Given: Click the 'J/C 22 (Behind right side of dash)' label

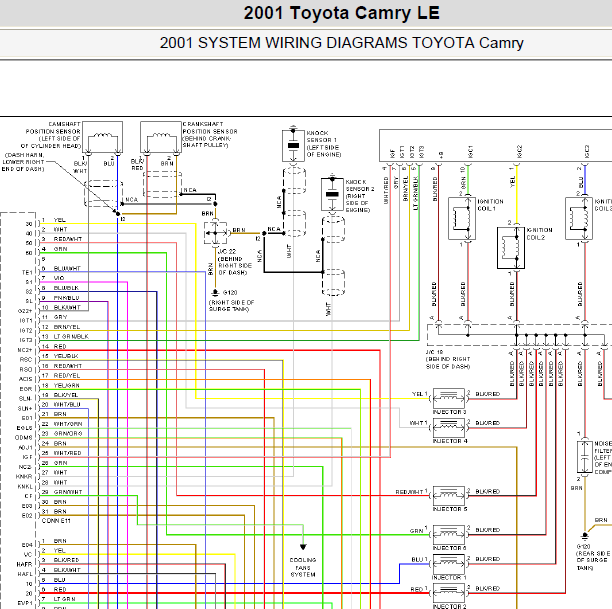Looking at the screenshot, I should [x=235, y=262].
